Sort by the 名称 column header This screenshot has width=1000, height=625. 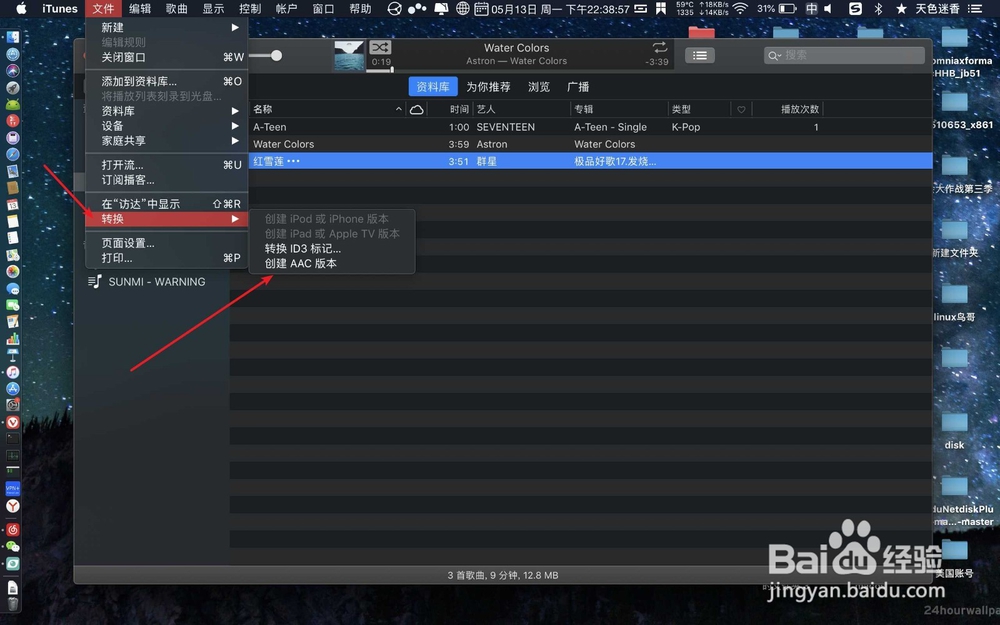click(x=327, y=109)
